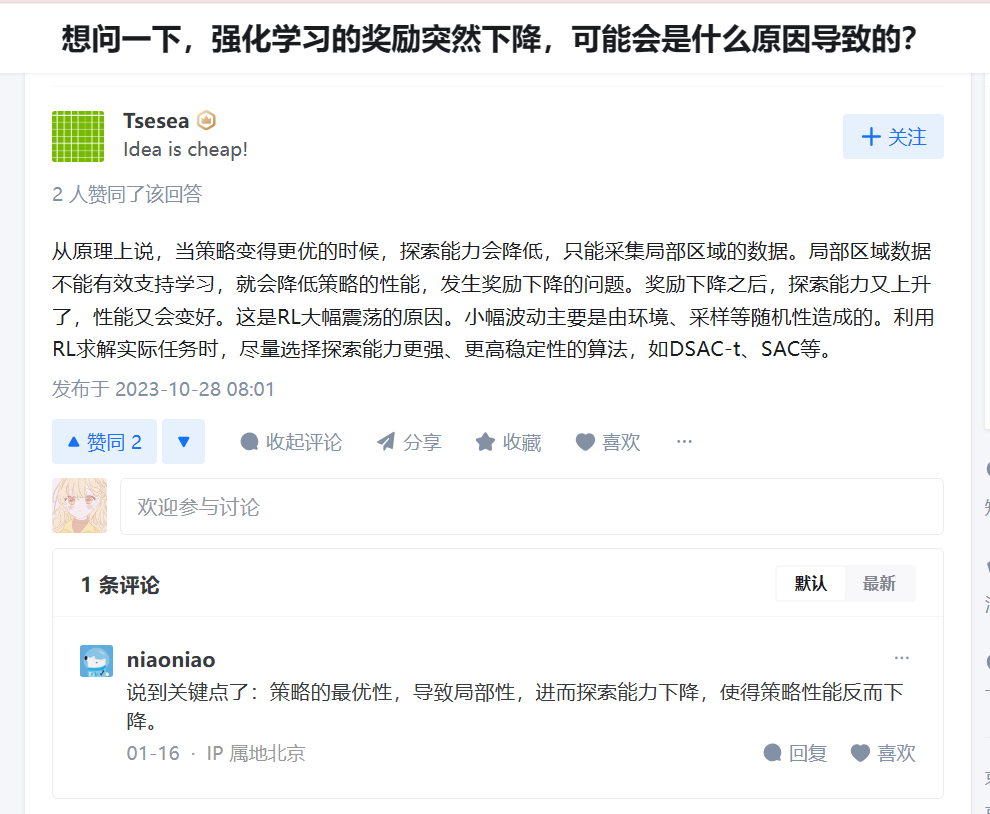
Task: Click the 收藏 star icon to bookmark
Action: click(487, 441)
